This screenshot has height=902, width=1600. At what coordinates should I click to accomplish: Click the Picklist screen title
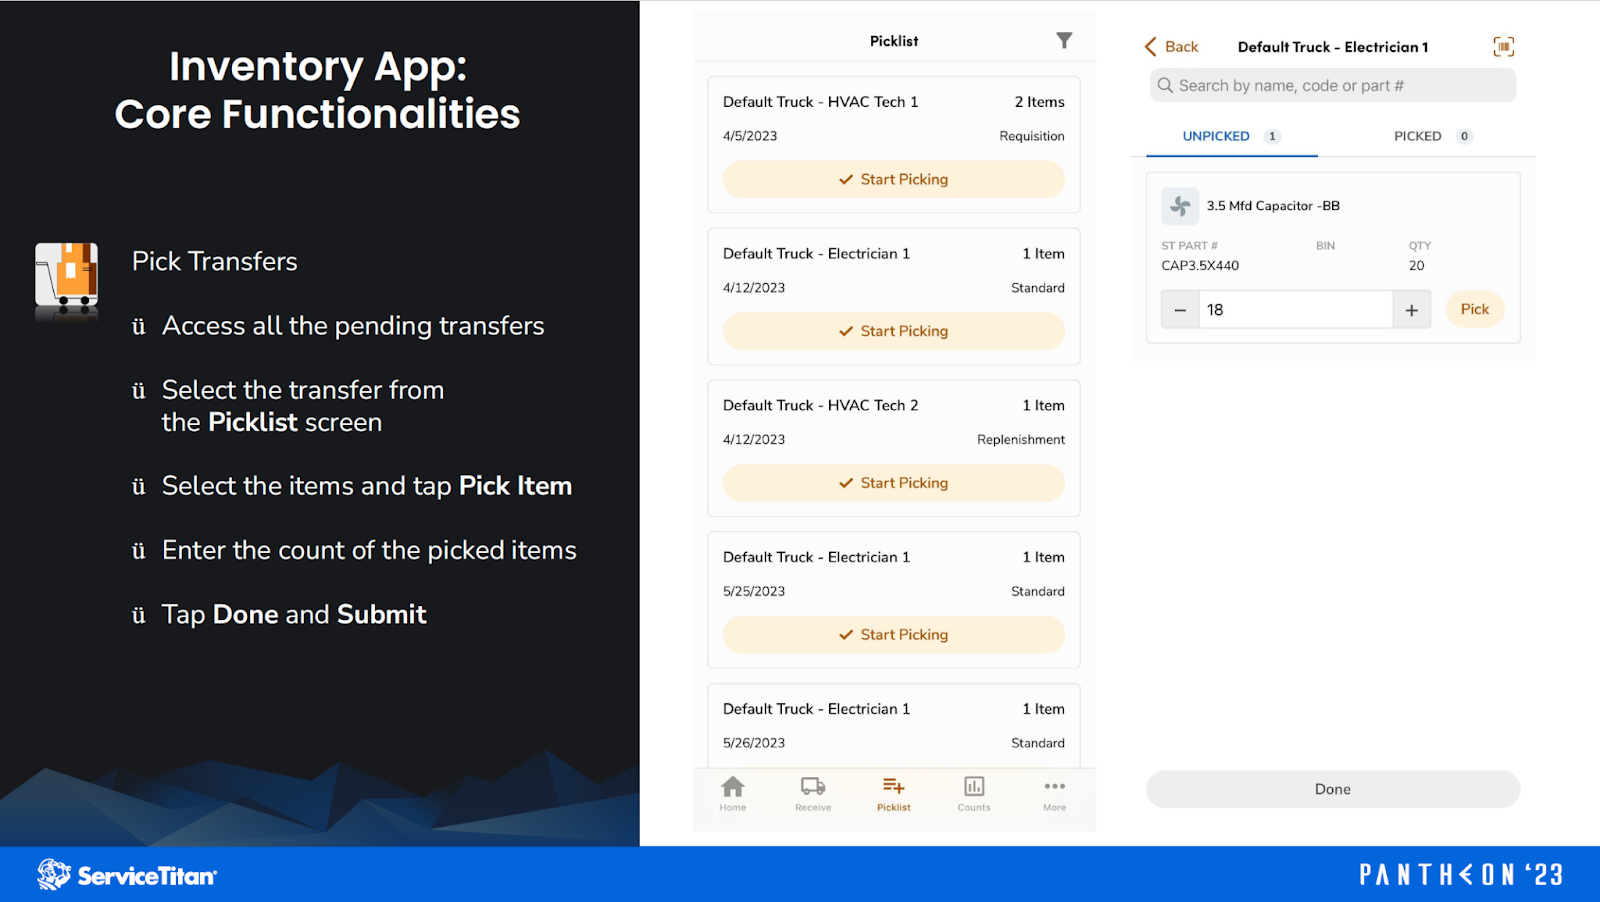tap(894, 41)
